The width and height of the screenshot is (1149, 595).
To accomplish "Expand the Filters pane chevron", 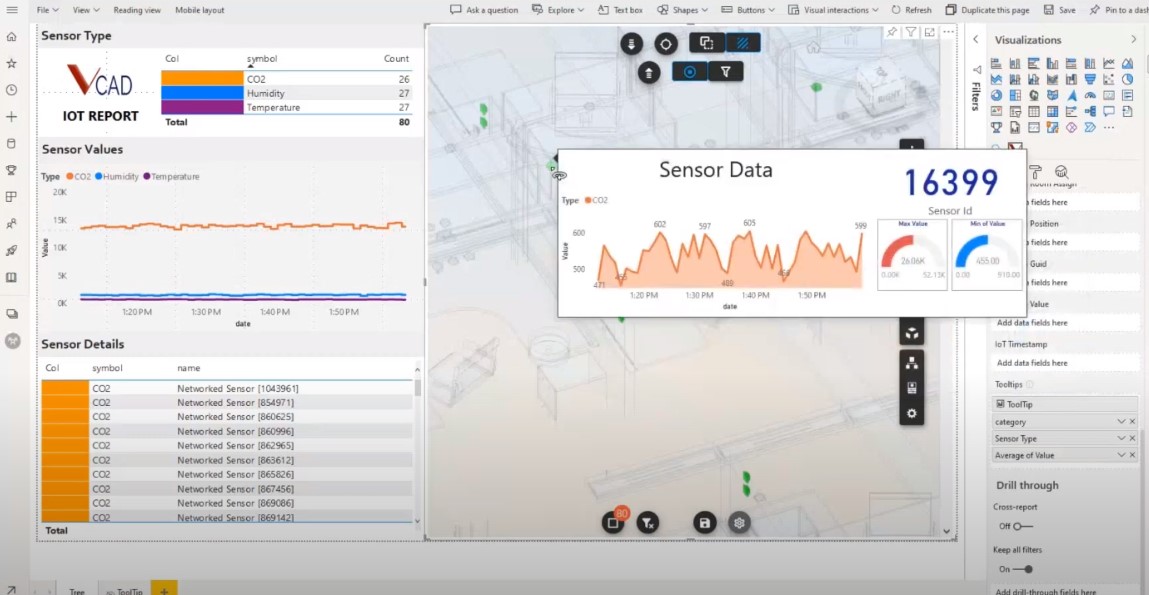I will click(x=975, y=40).
